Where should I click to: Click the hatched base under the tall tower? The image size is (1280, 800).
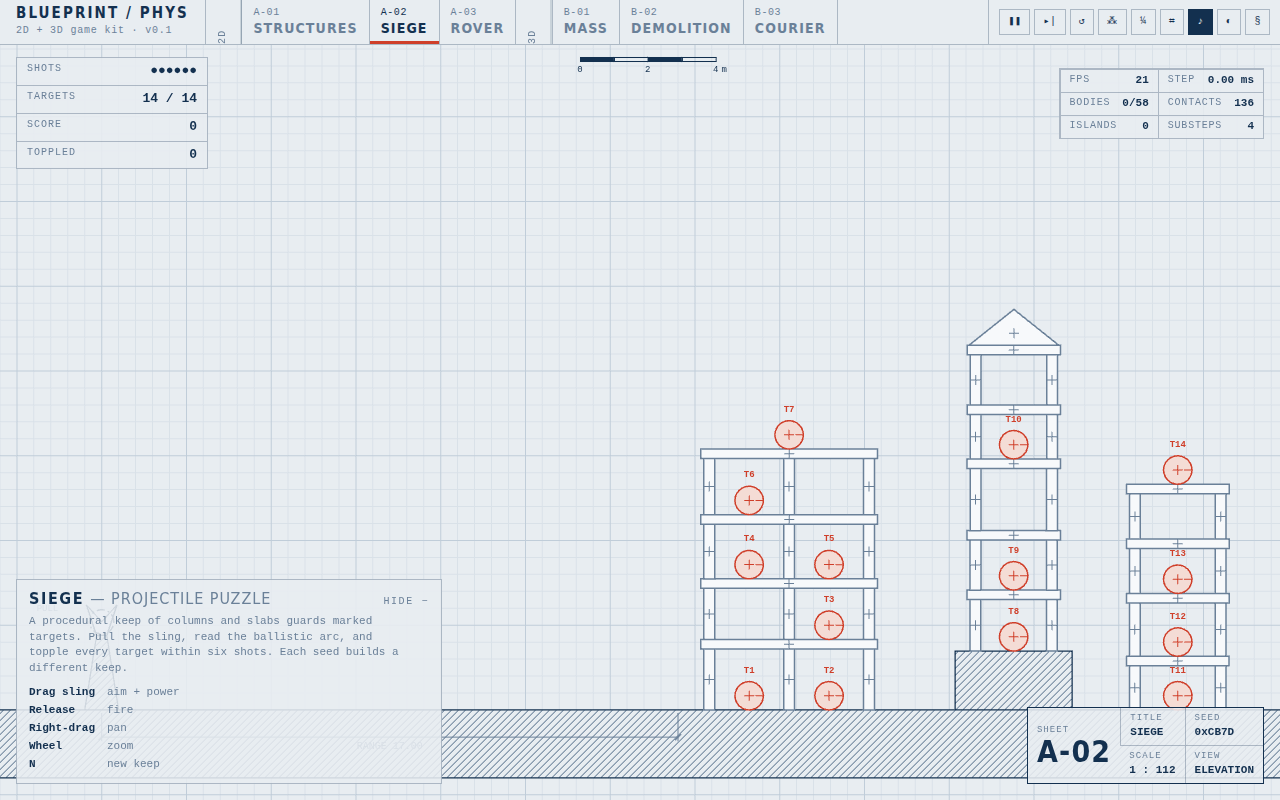1014,681
